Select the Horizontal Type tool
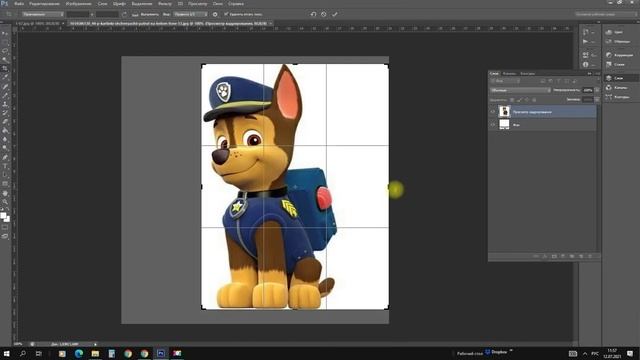640x360 pixels. point(5,166)
